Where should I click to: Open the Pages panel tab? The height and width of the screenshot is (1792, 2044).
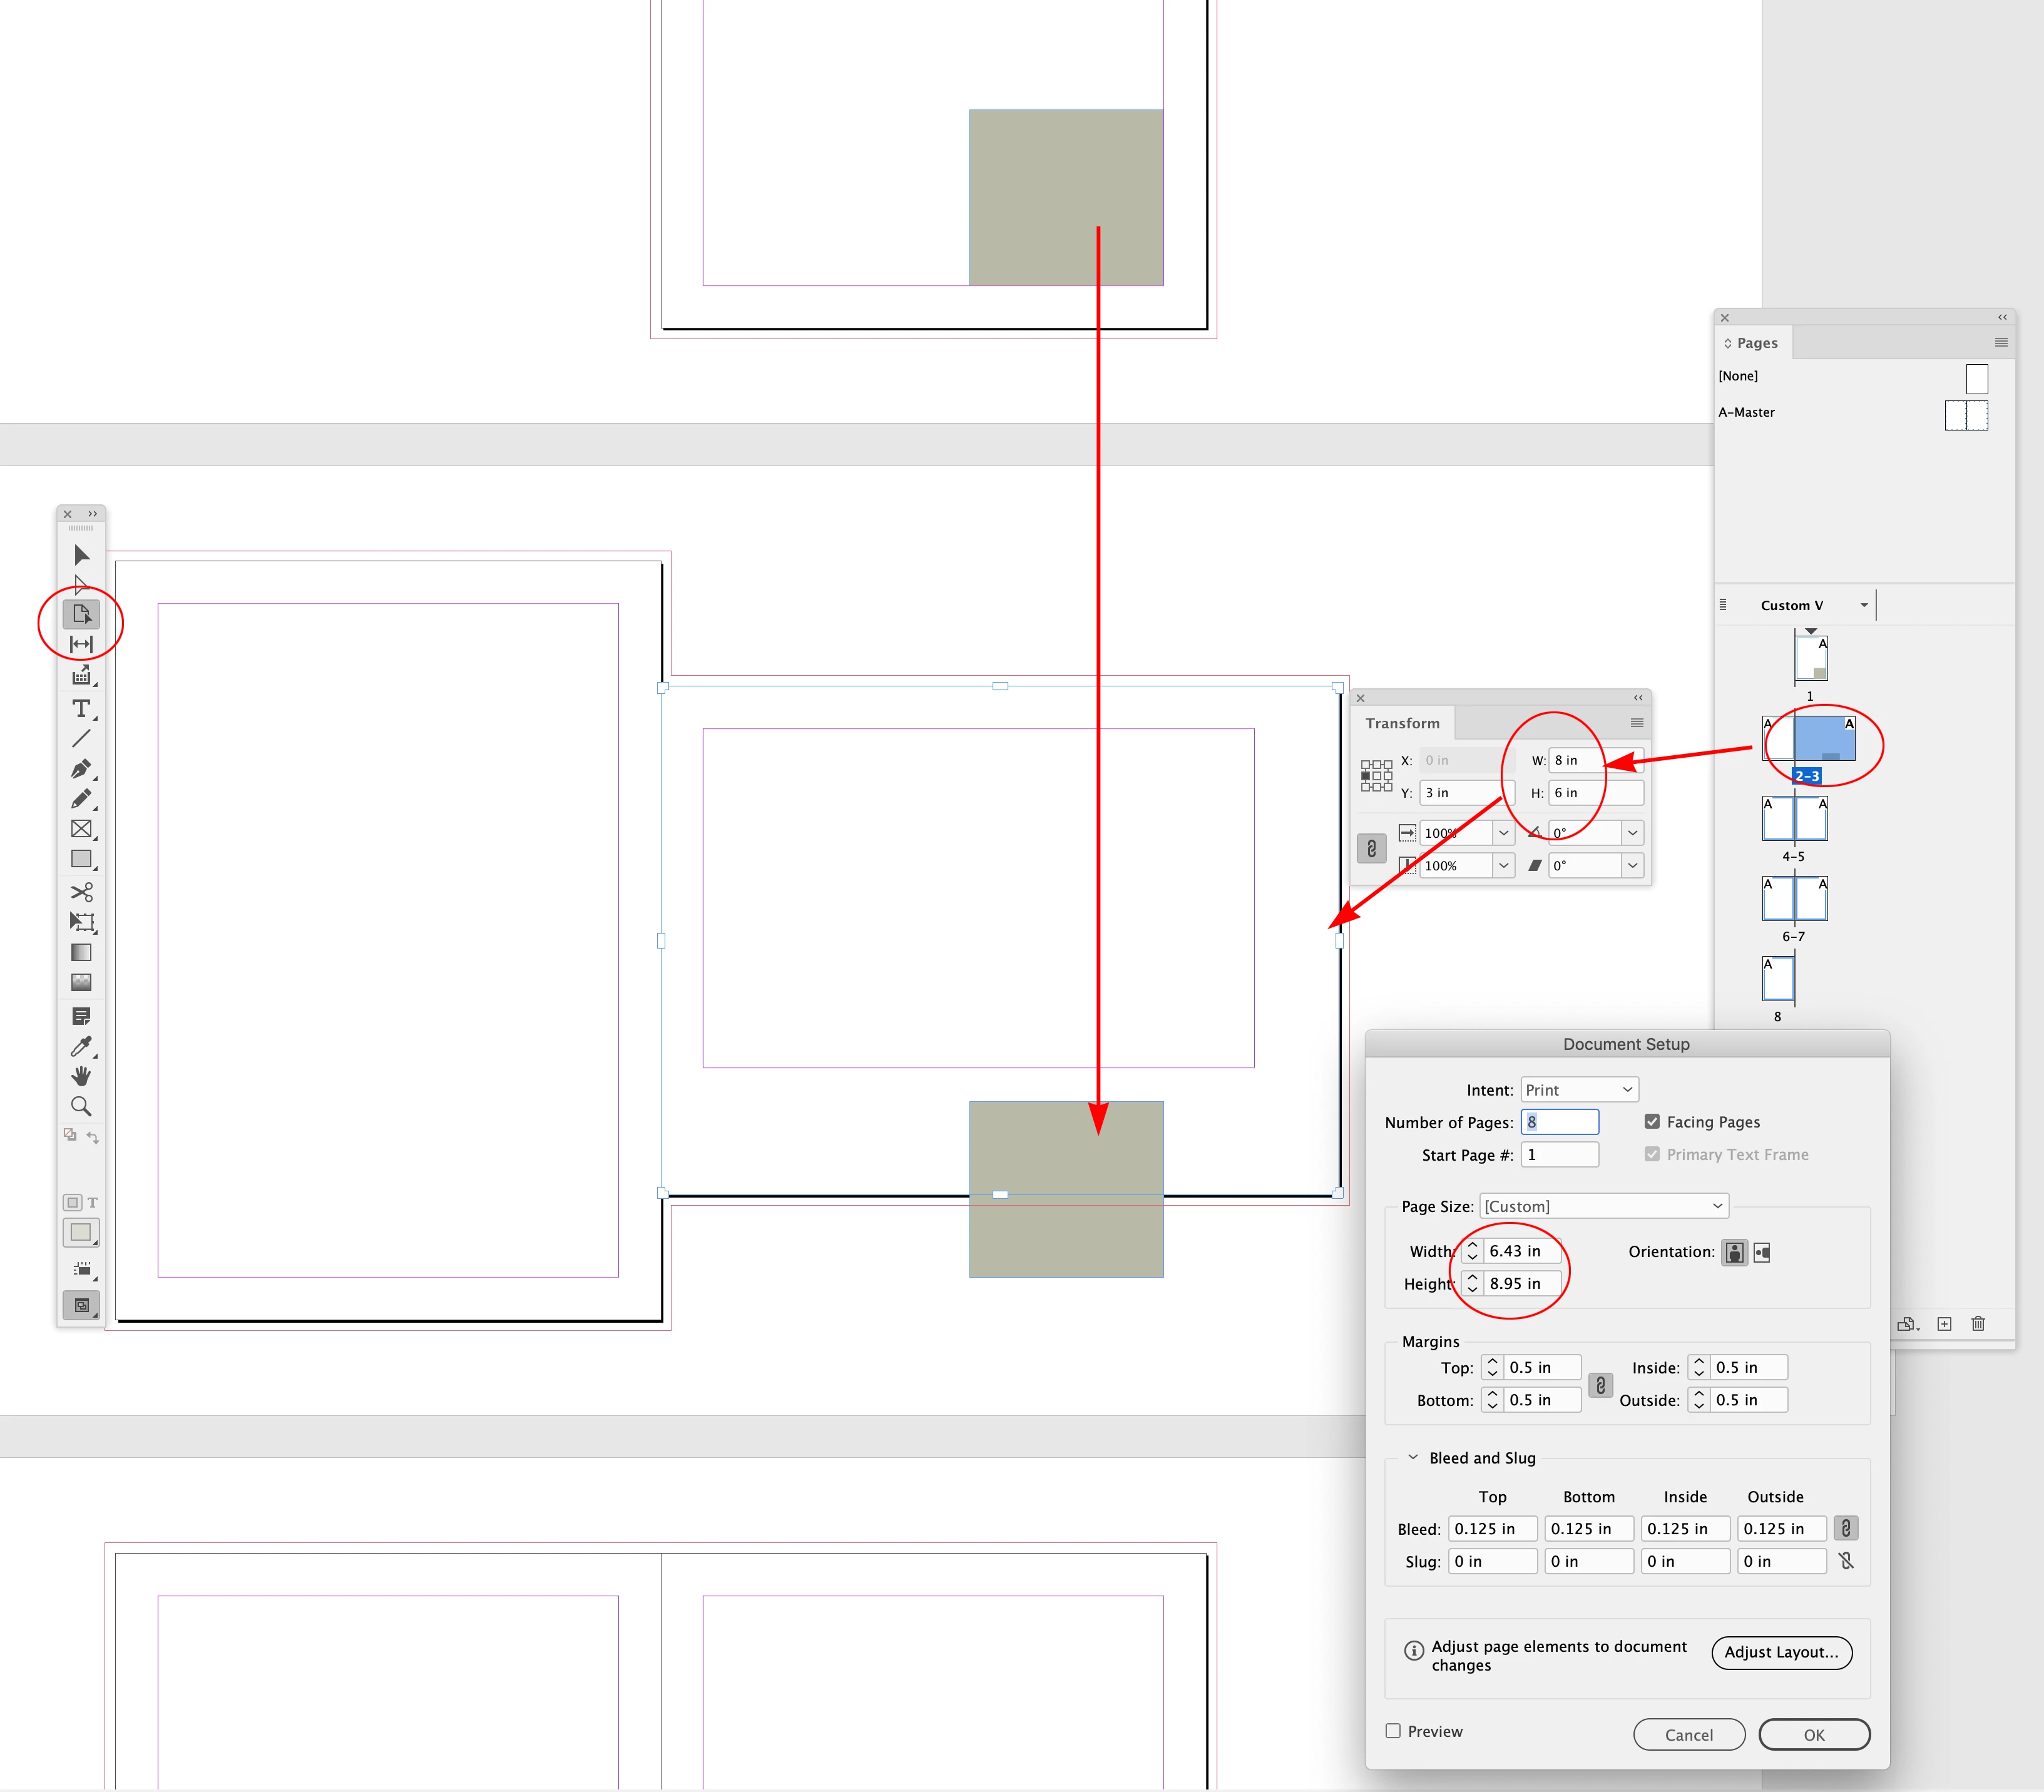(1756, 343)
